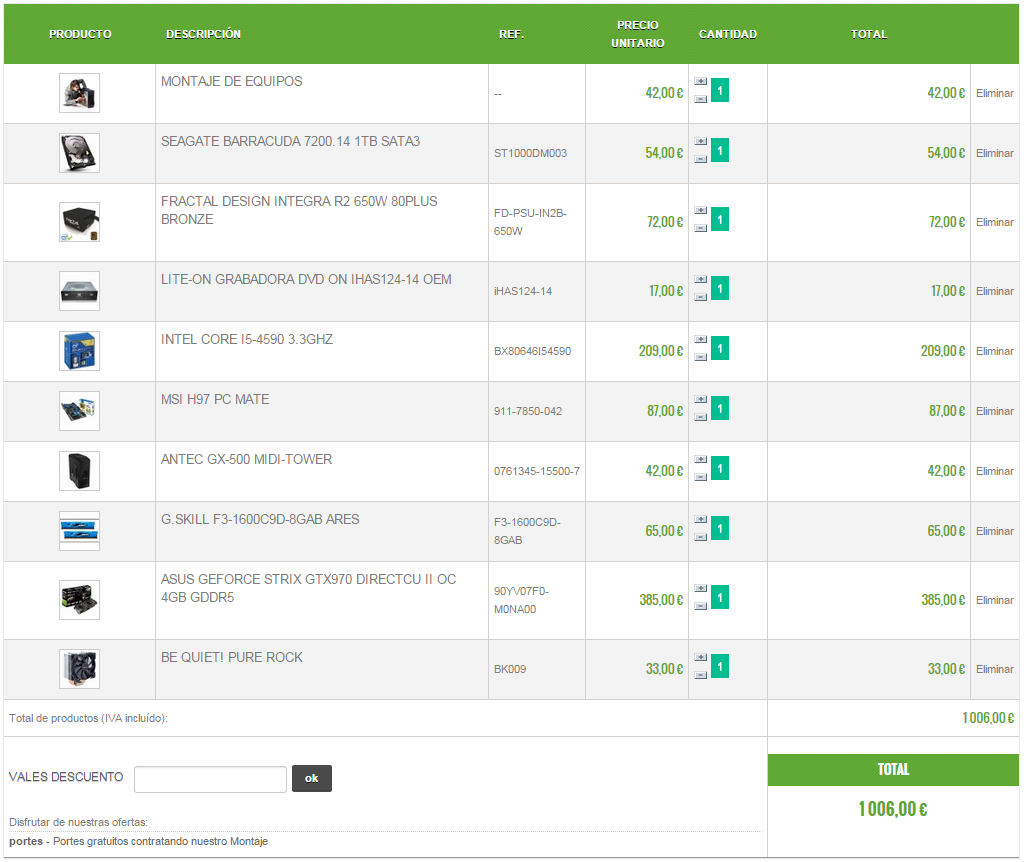Select reference ST1000DM003 text
This screenshot has height=862, width=1024.
530,153
